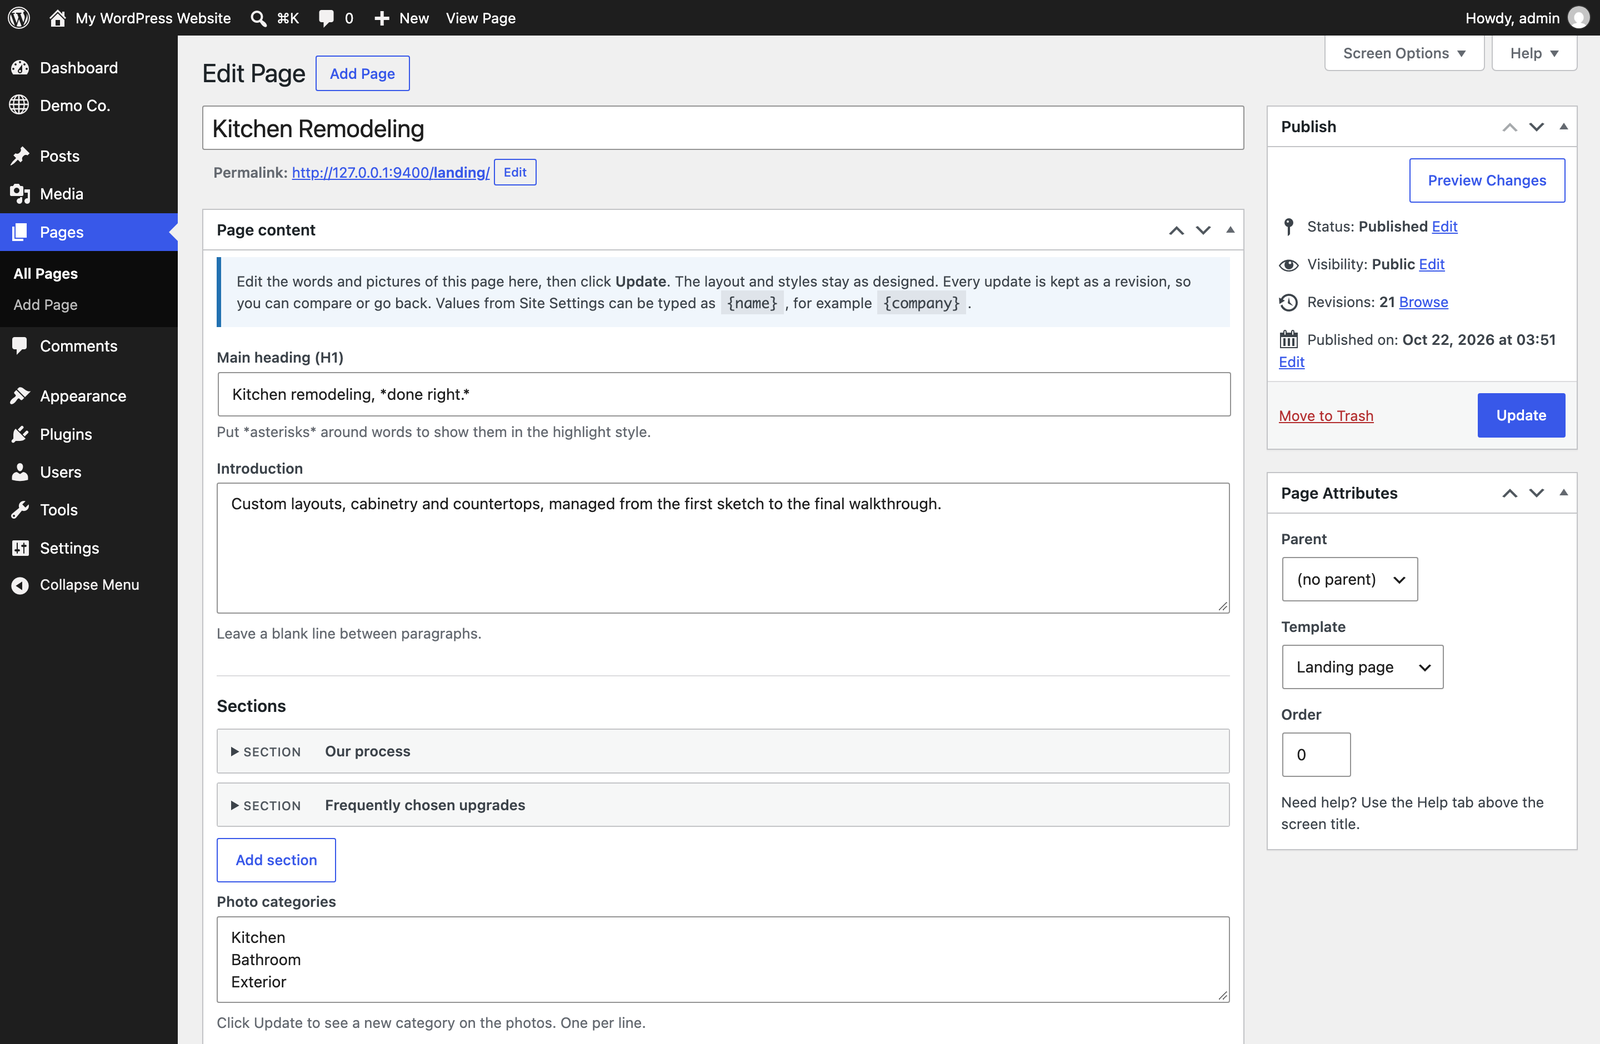Click the WordPress logo icon

(19, 18)
